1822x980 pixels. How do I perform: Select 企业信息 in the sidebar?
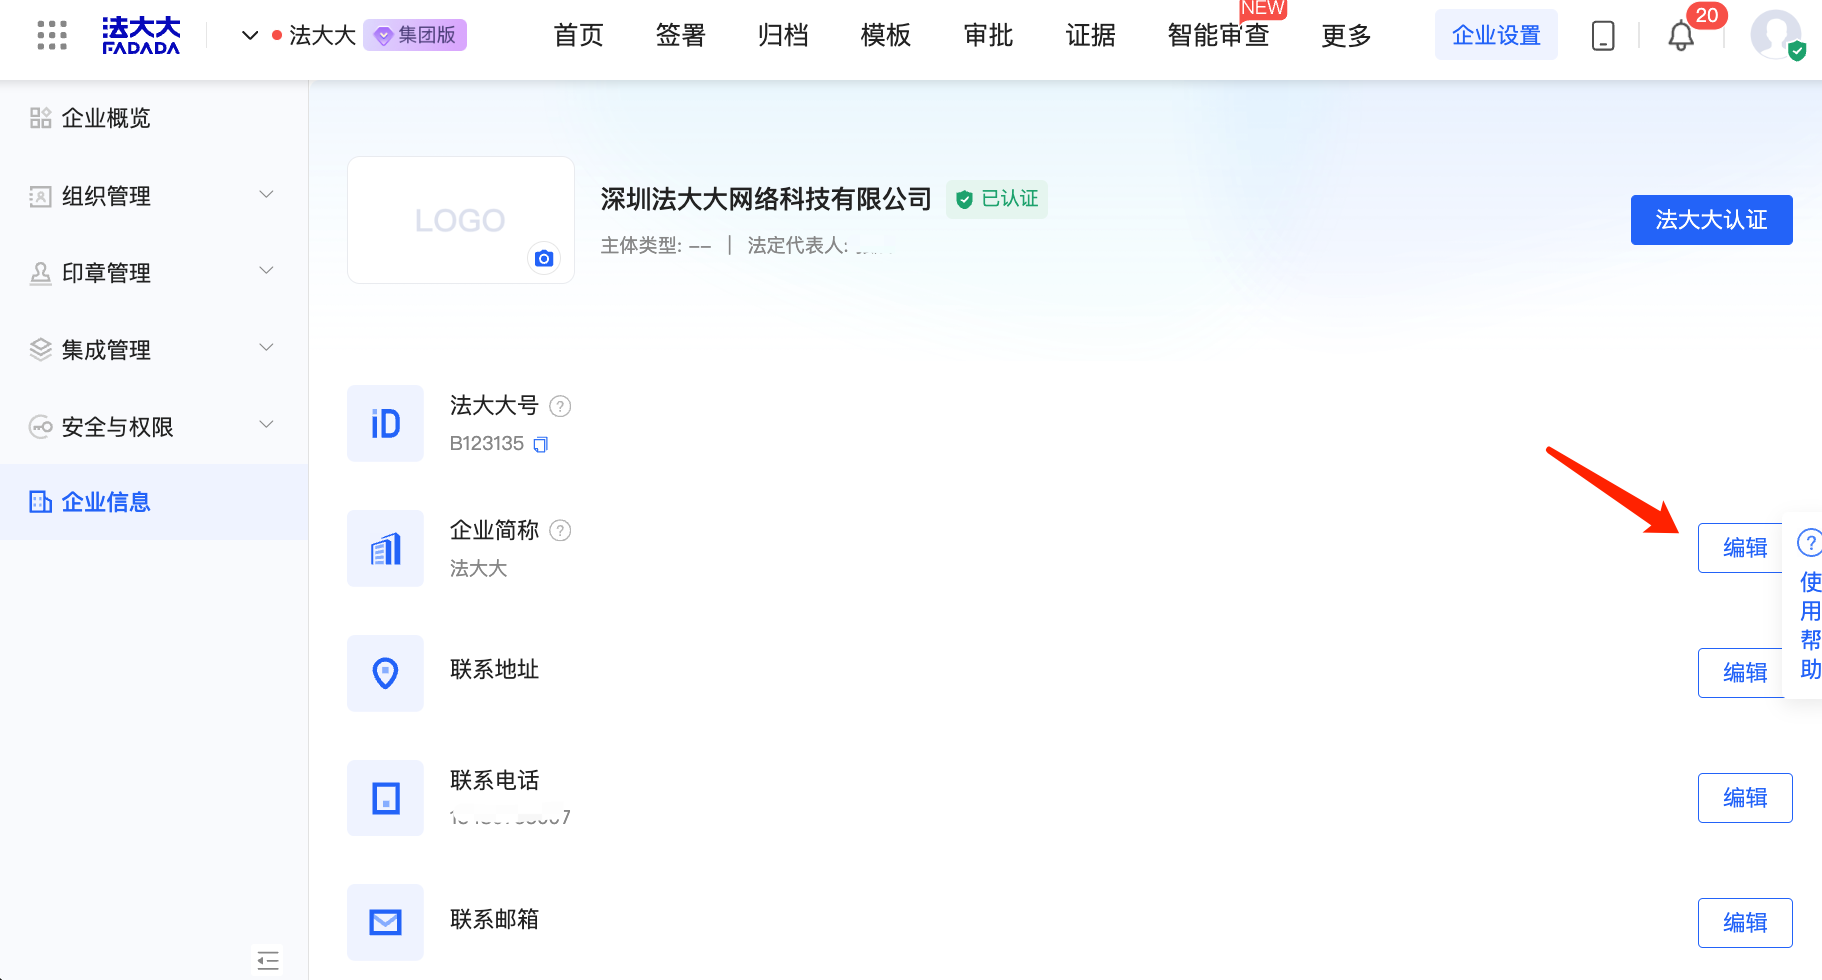coord(154,502)
